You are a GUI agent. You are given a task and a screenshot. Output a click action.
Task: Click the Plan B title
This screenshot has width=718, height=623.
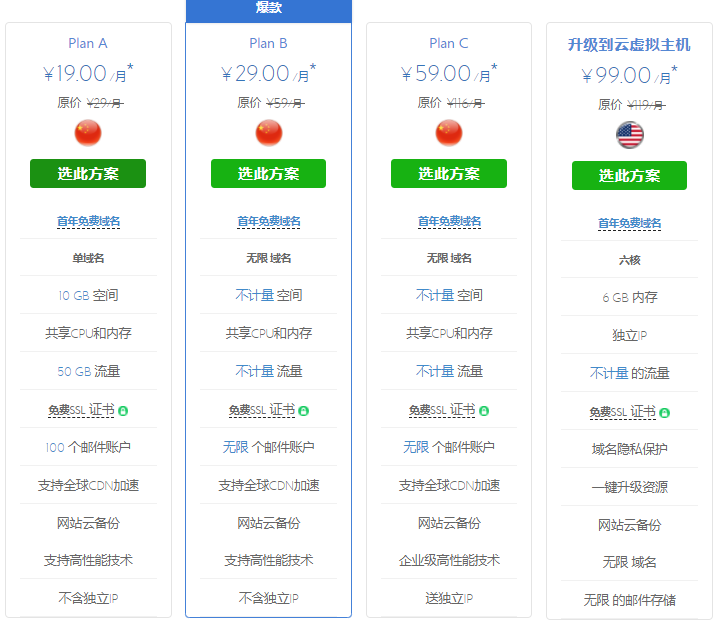click(x=268, y=43)
